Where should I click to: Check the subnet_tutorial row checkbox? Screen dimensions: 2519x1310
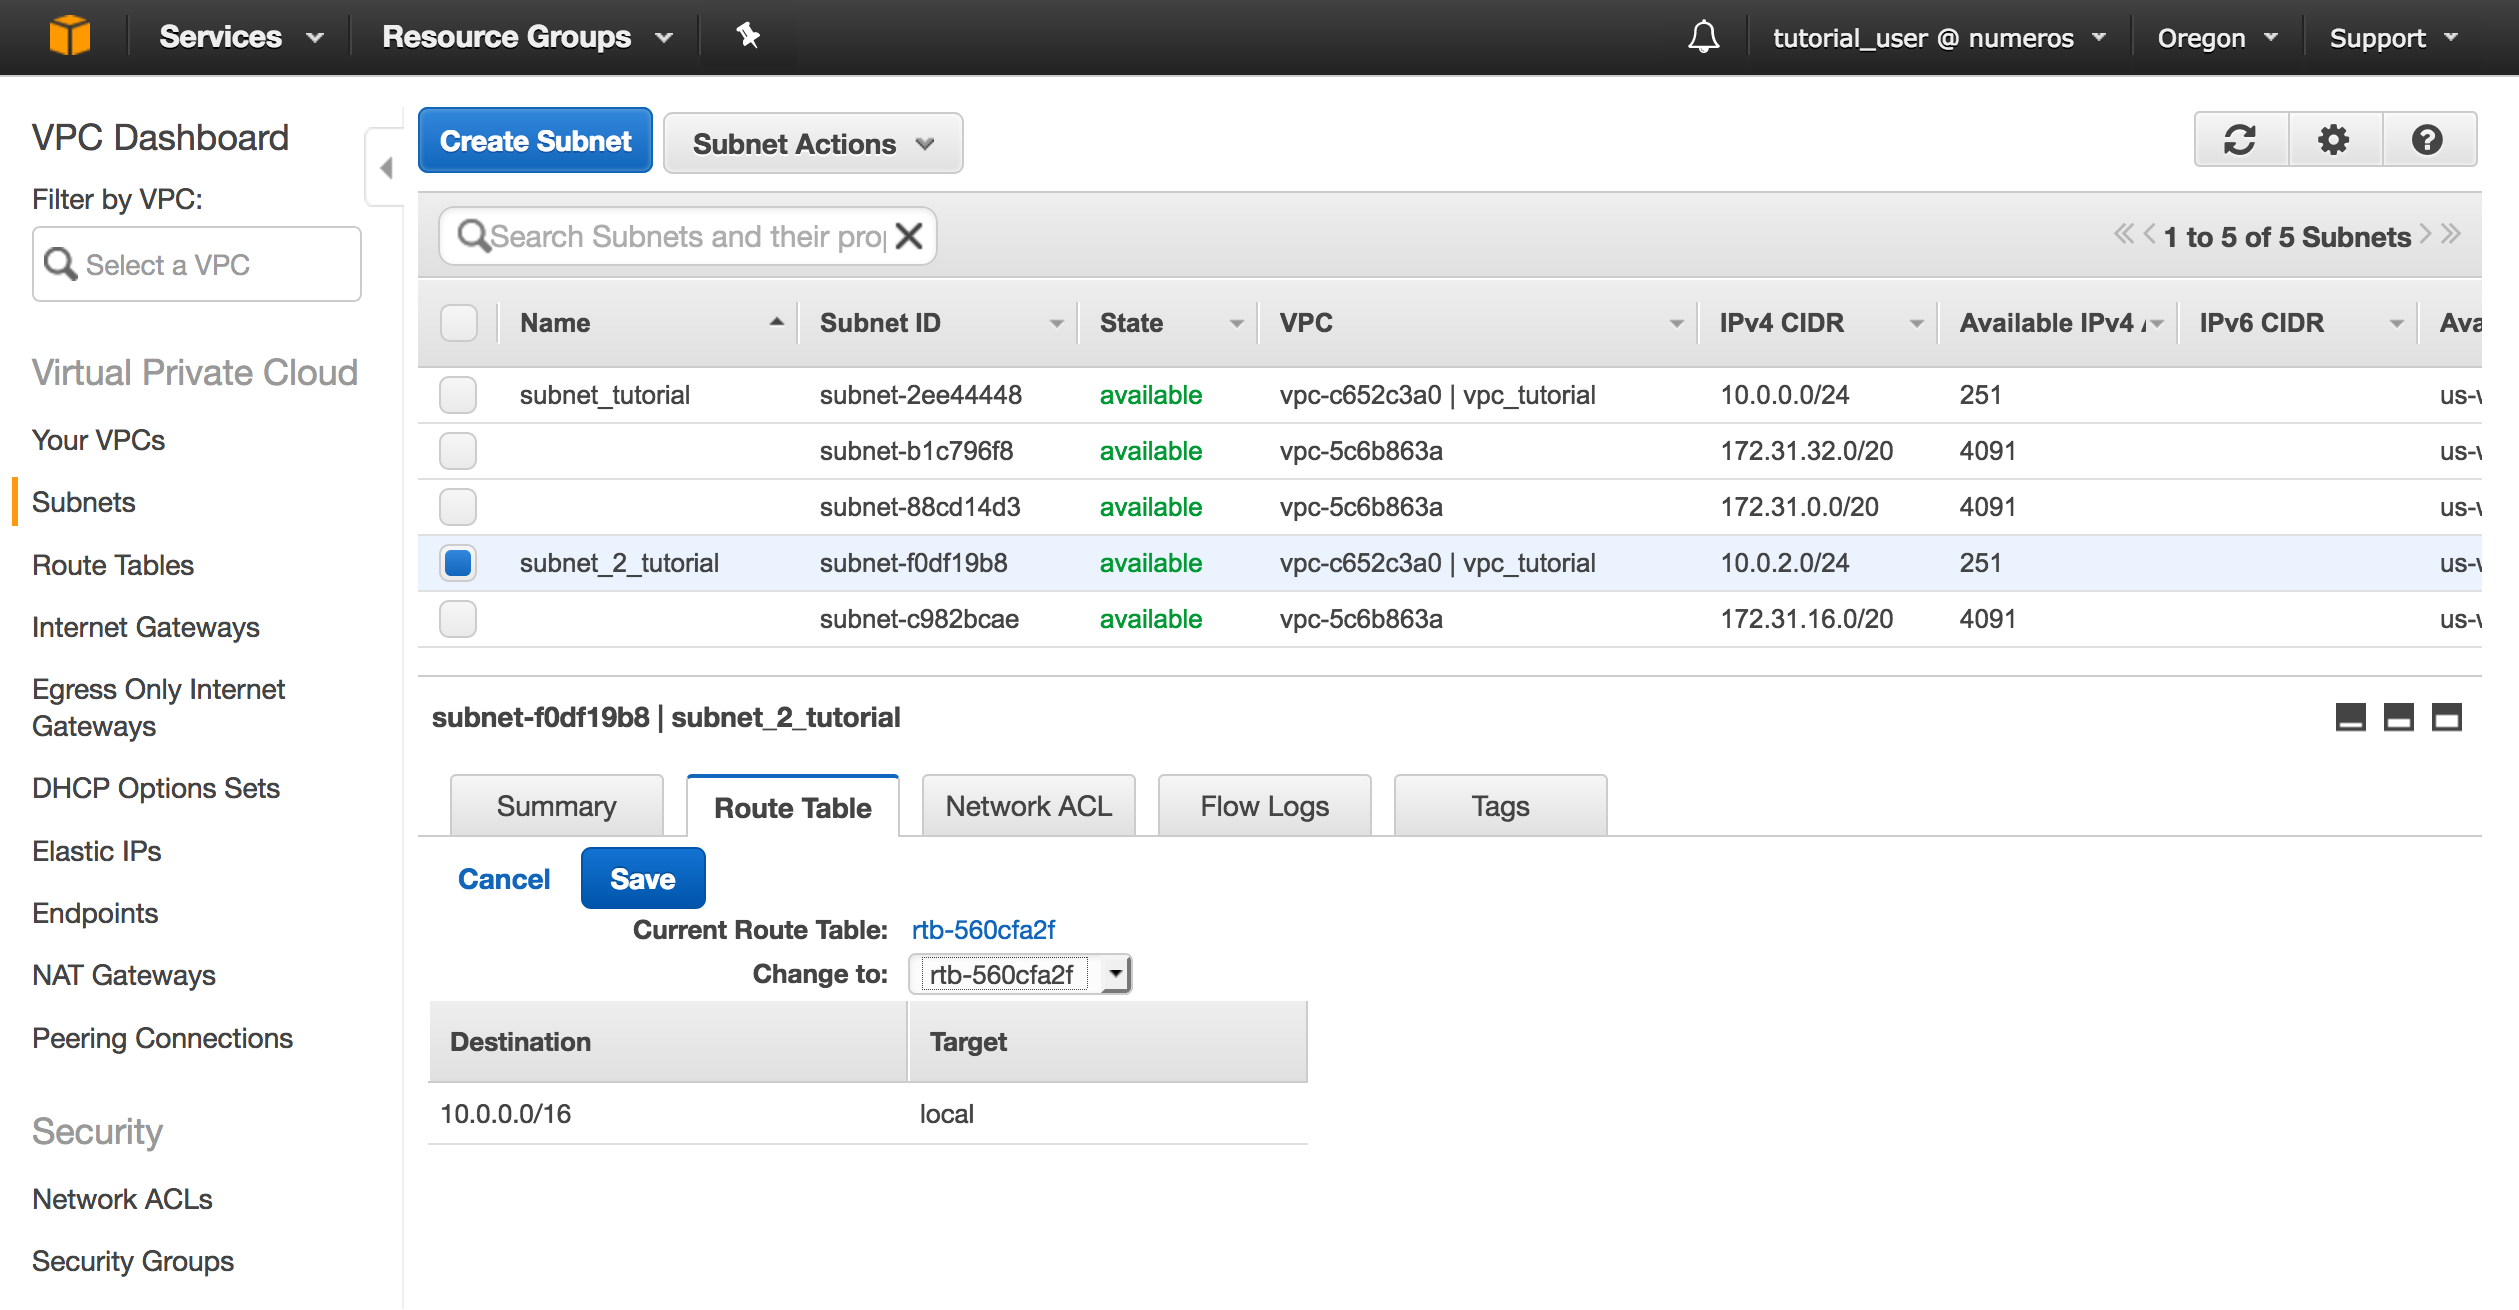(458, 395)
